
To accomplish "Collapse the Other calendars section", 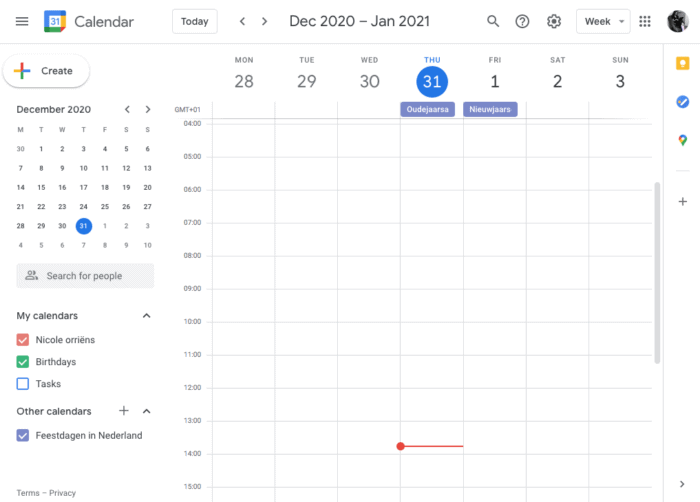I will 147,411.
